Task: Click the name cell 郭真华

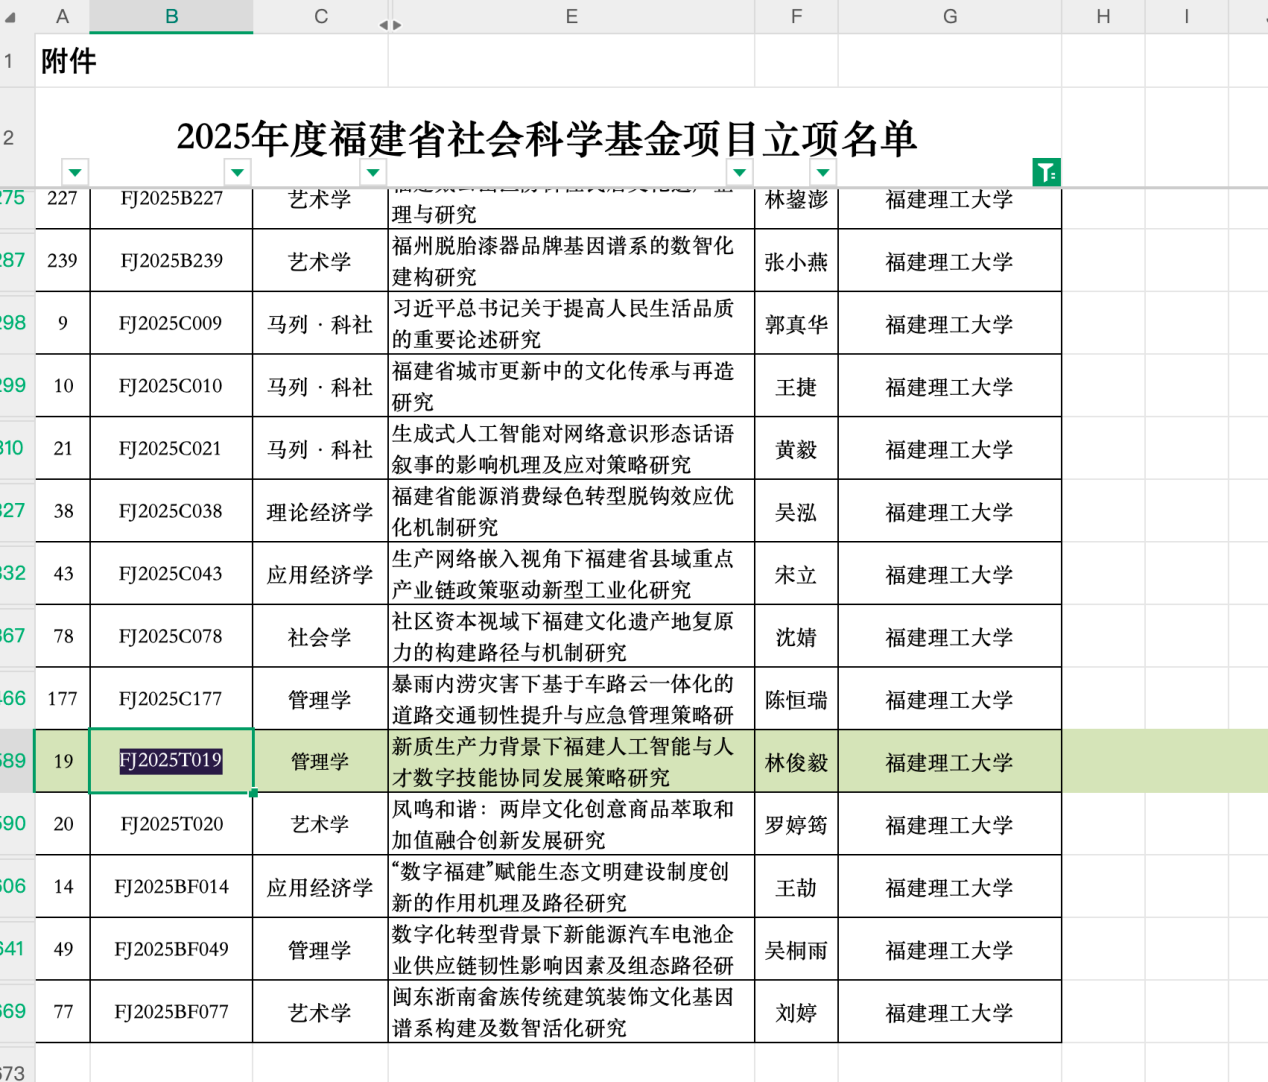Action: [796, 324]
